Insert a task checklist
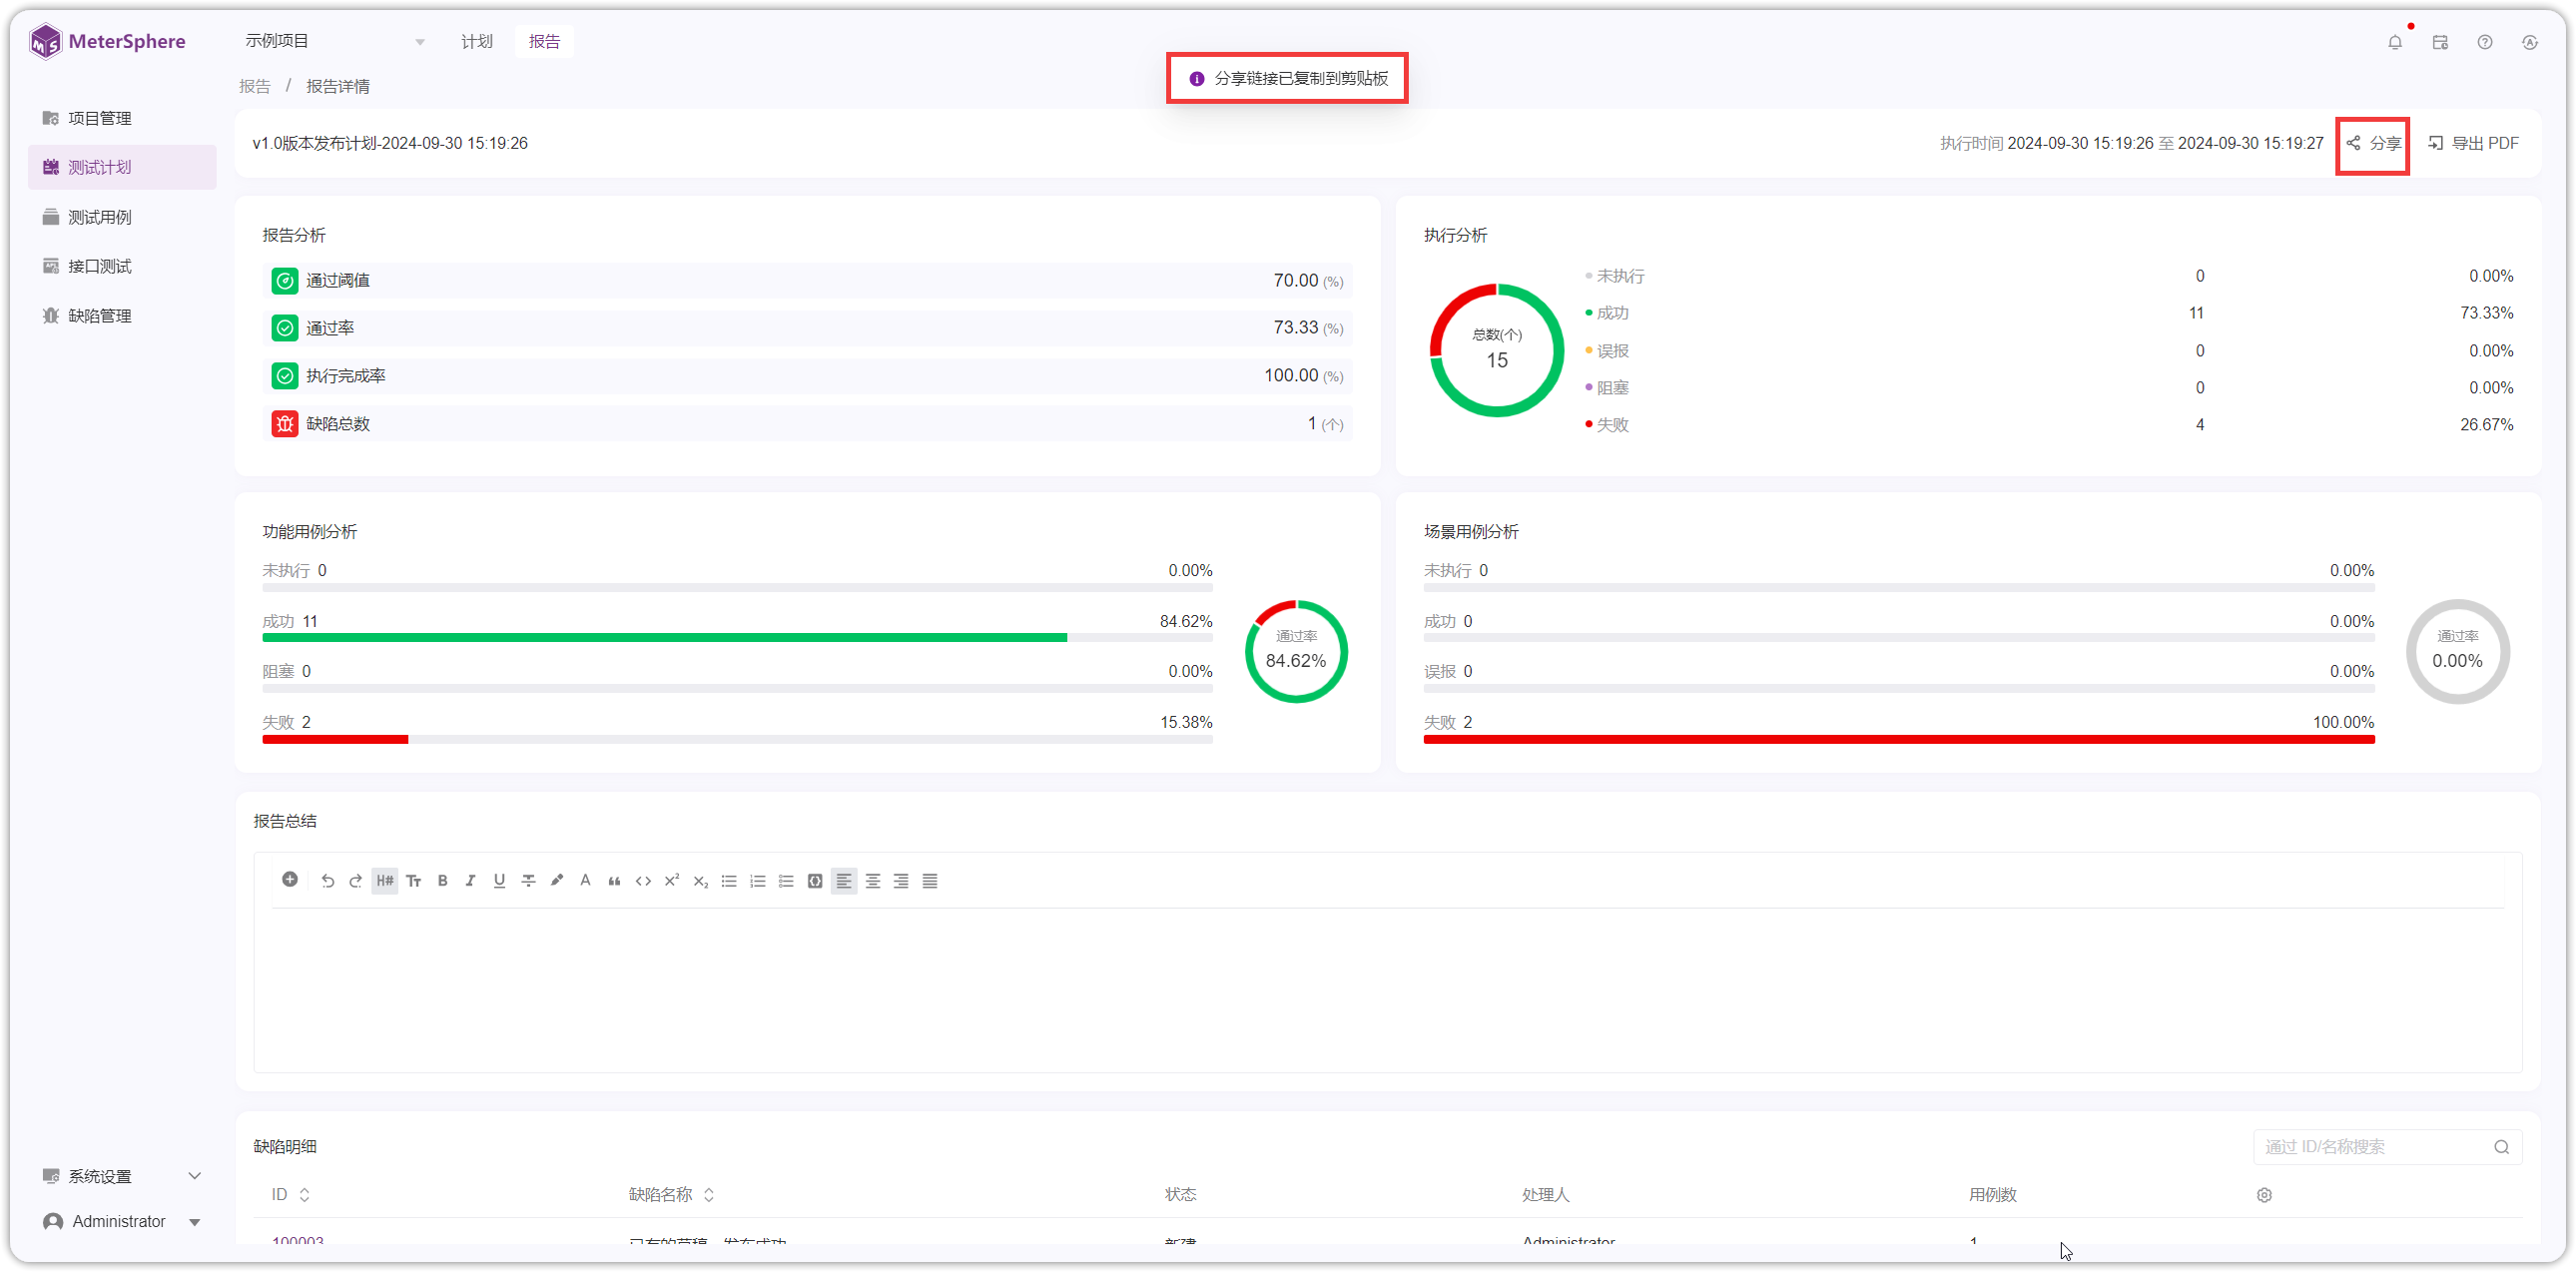Image resolution: width=2576 pixels, height=1272 pixels. [x=786, y=881]
